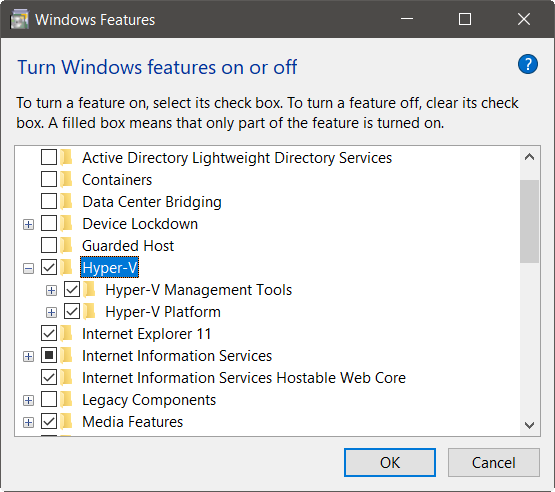Expand the Internet Information Services node

tap(28, 356)
